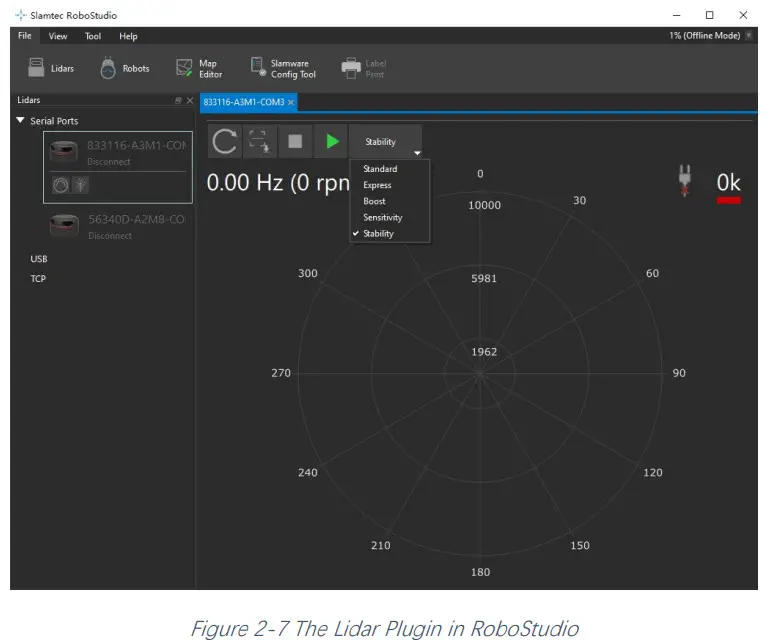Open the Offline Mode status dropdown arrow
The image size is (782, 640).
pyautogui.click(x=749, y=35)
